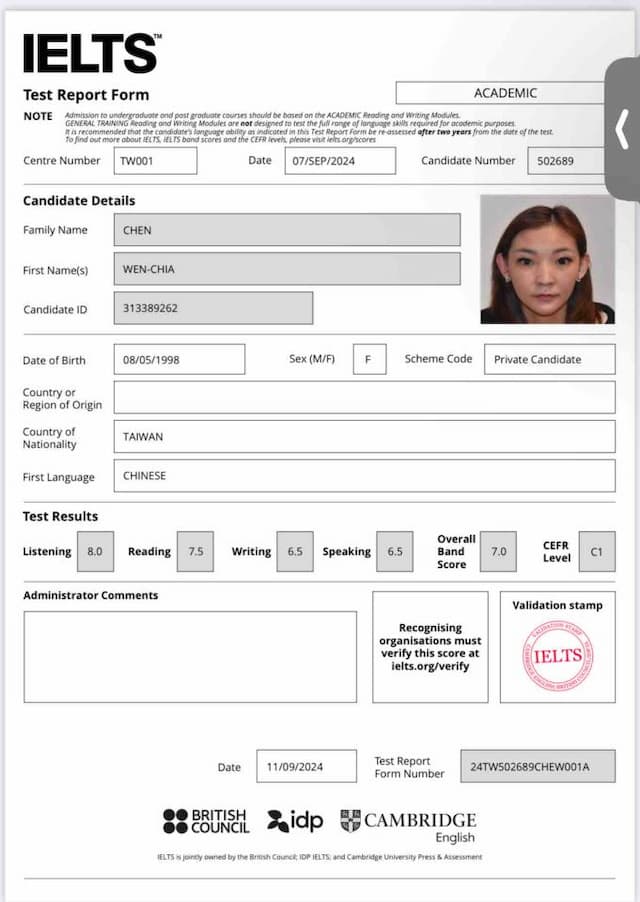Click the ielts.org/verify text
This screenshot has height=902, width=640.
click(430, 666)
